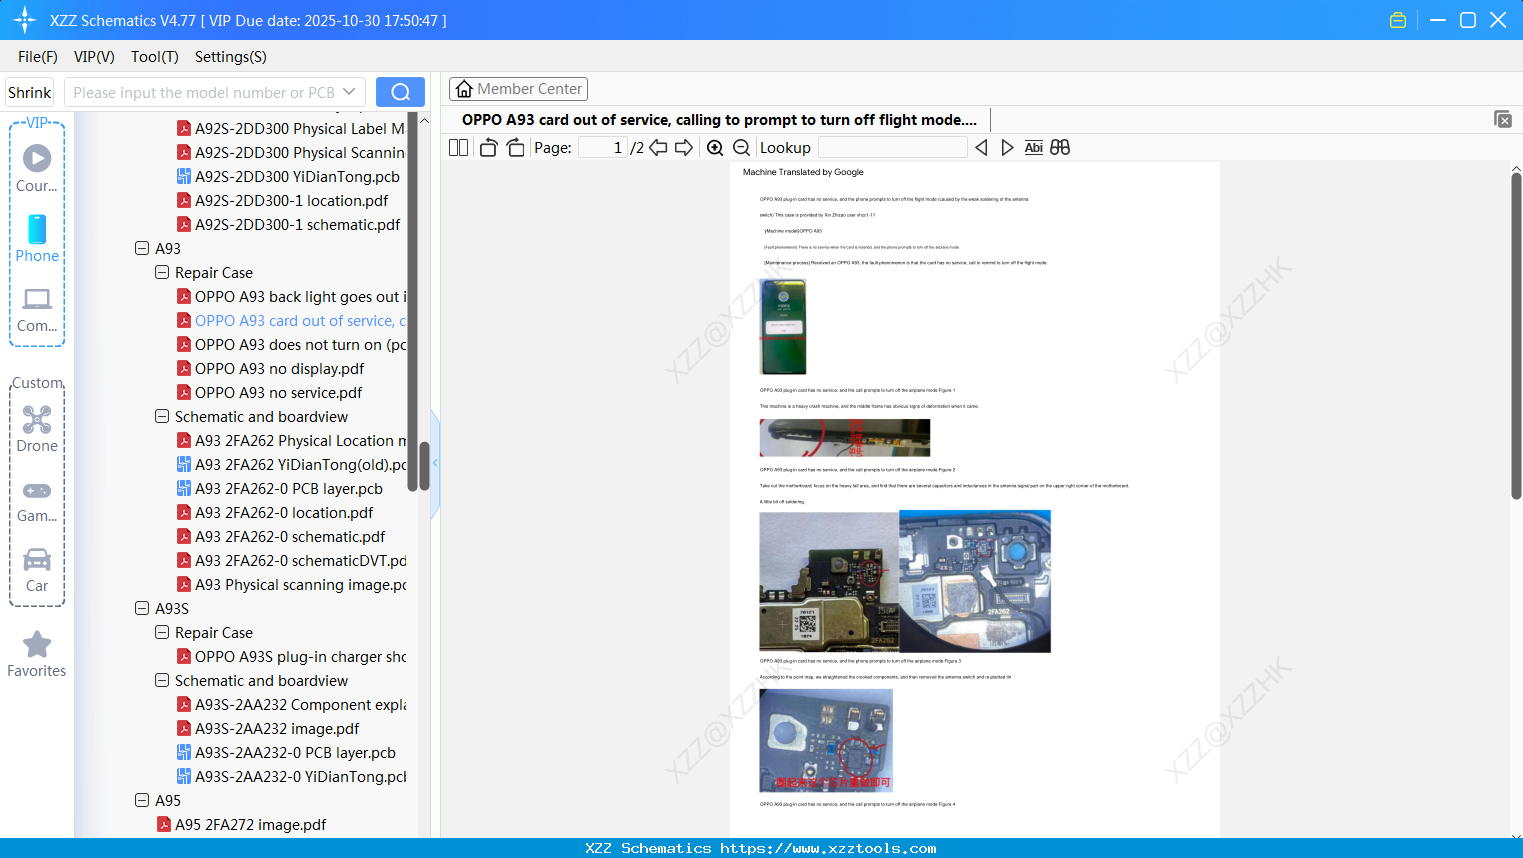Click the binoculars search icon
Screen dimensions: 1523x858
tap(1060, 147)
